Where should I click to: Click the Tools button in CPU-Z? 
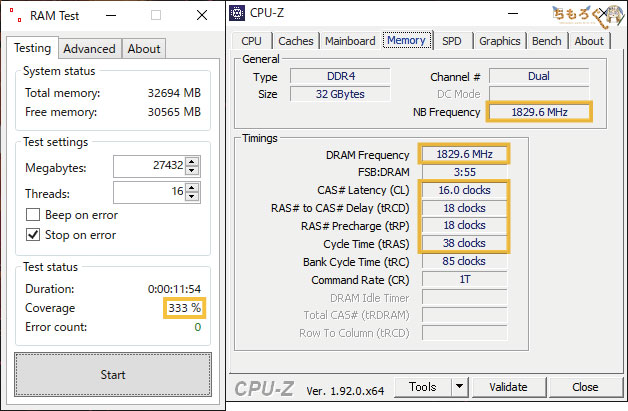pyautogui.click(x=423, y=387)
